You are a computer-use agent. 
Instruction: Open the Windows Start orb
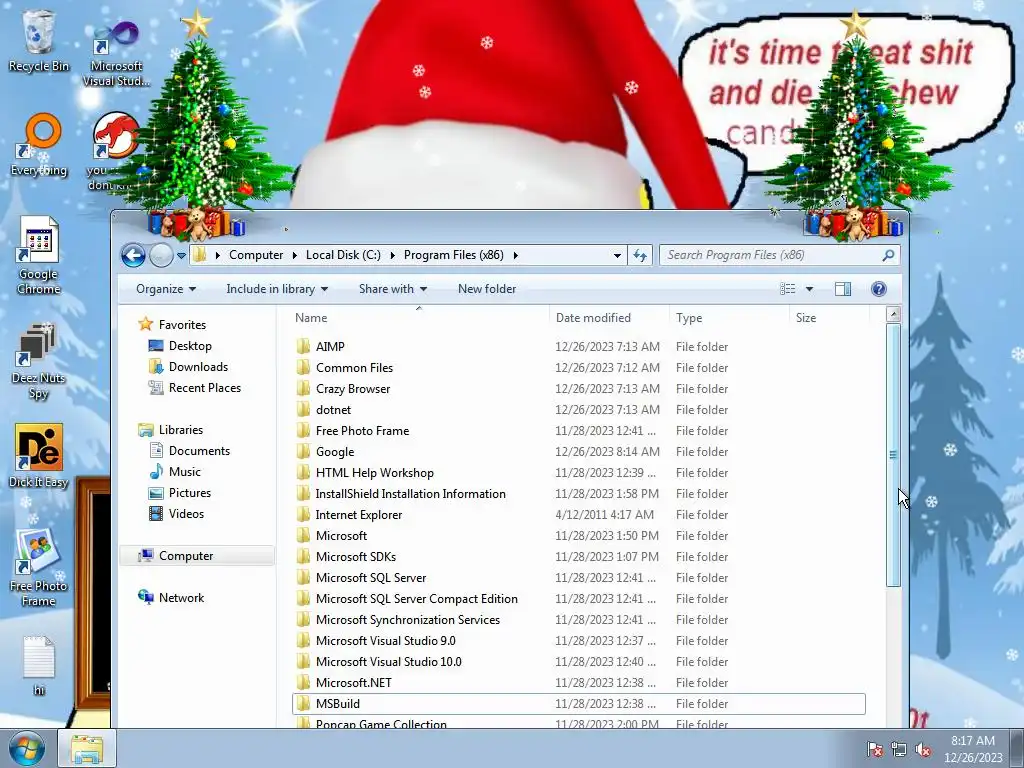click(26, 748)
